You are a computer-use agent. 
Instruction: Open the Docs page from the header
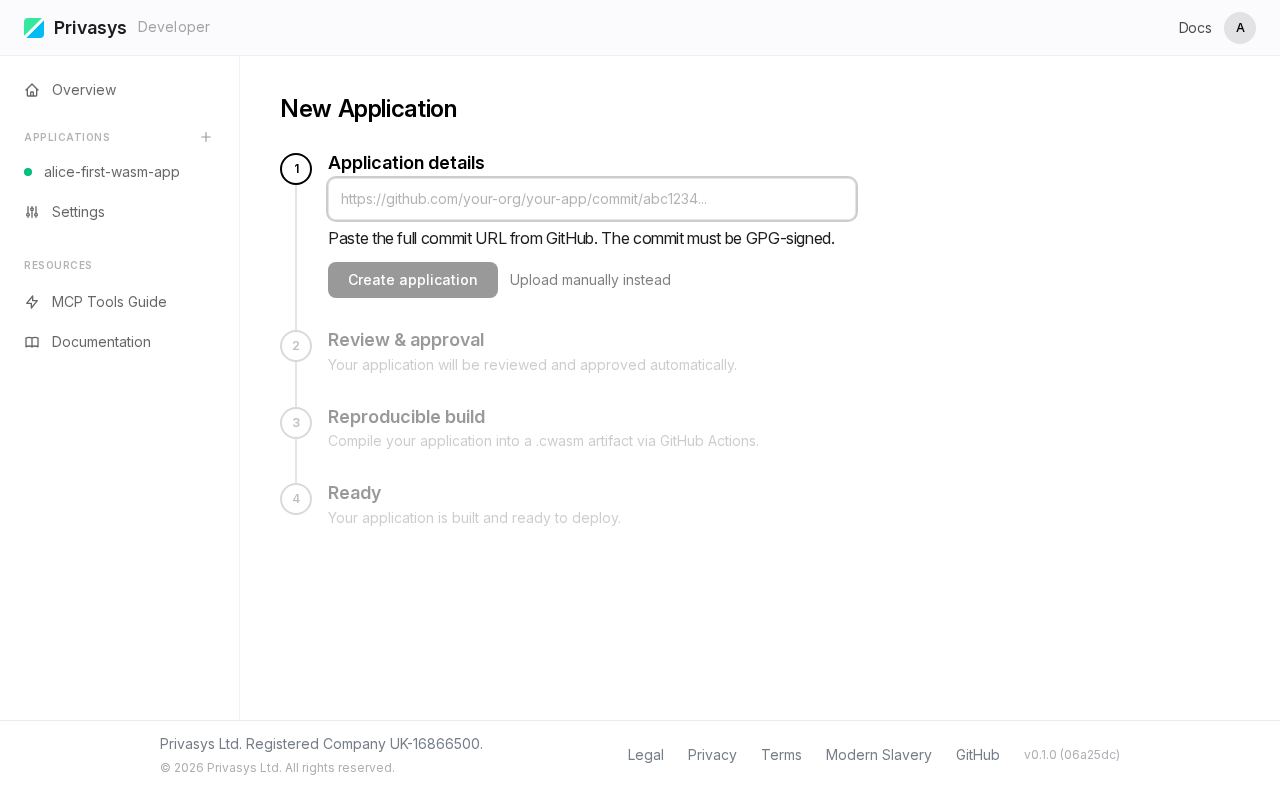1194,27
